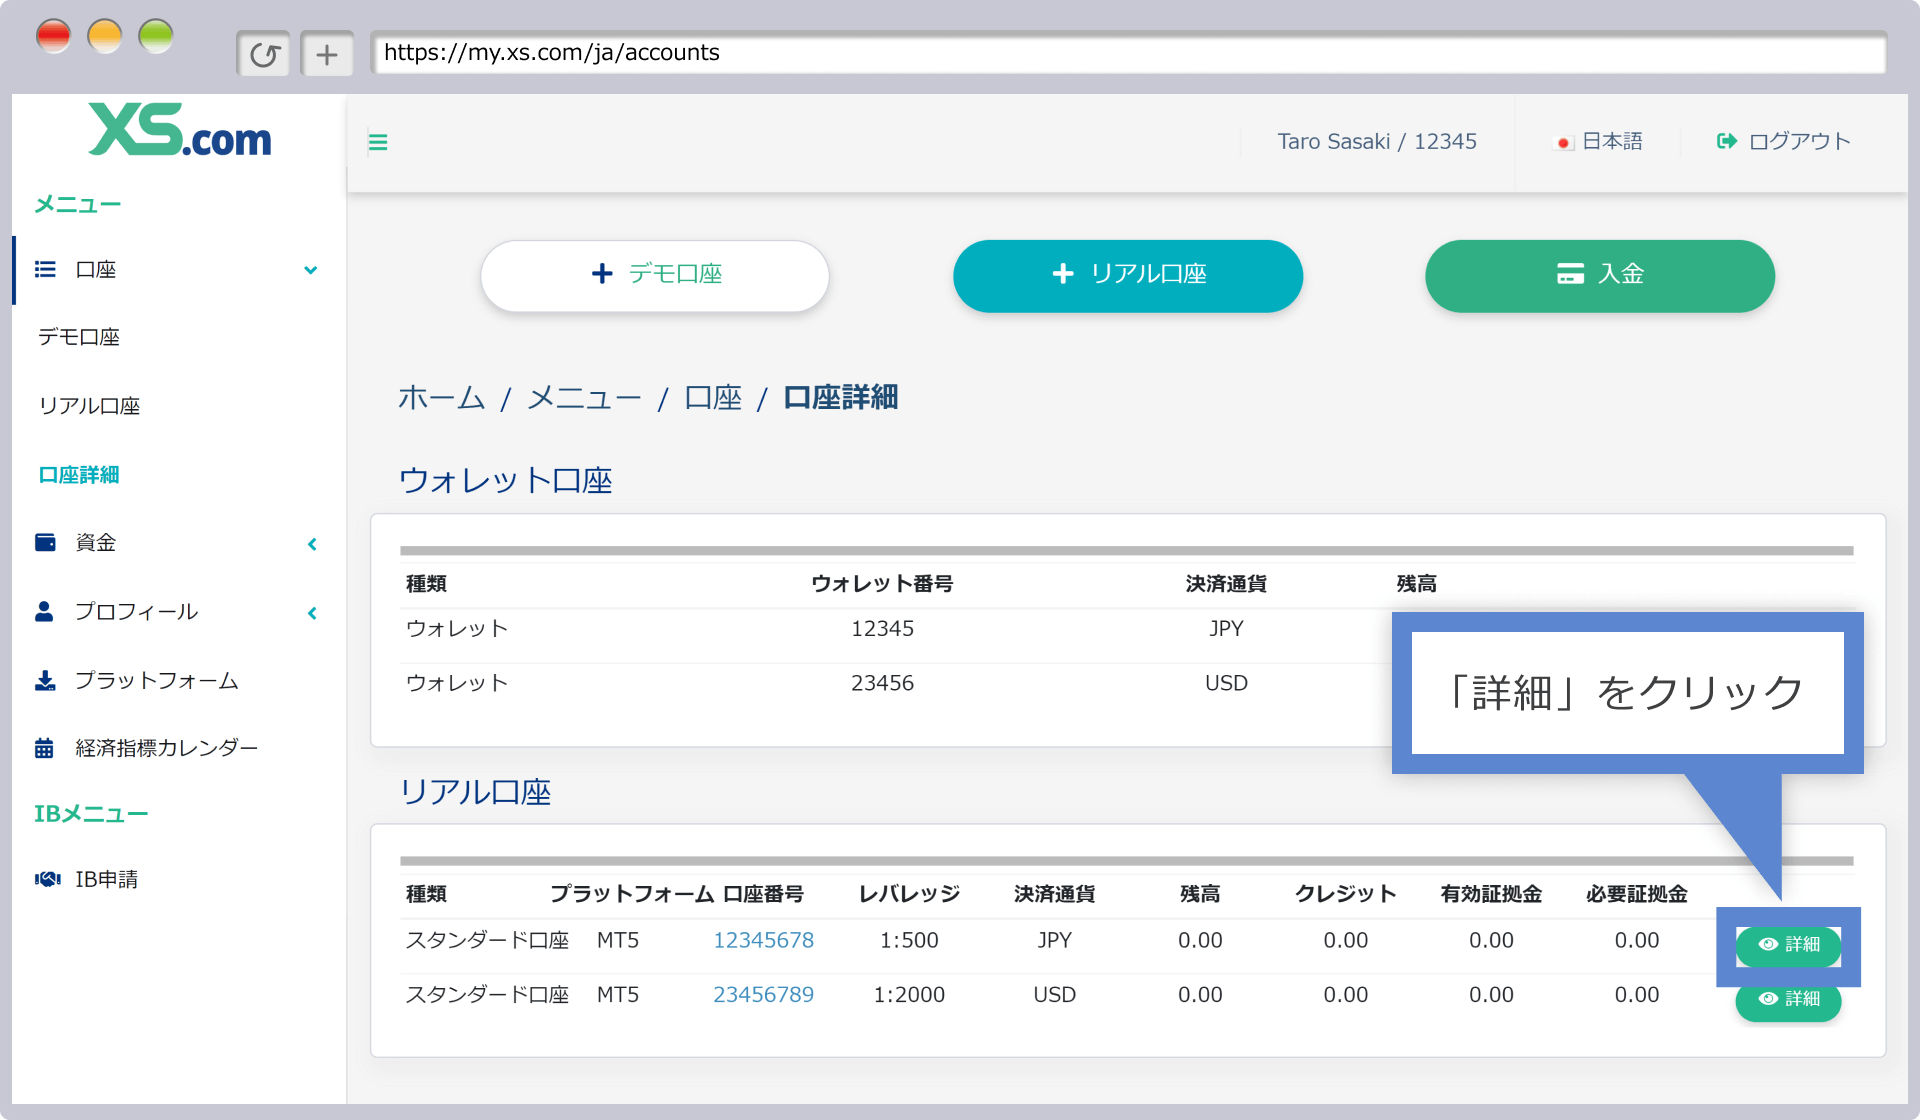This screenshot has height=1120, width=1920.
Task: Go to 口座 in the breadcrumb
Action: [x=713, y=398]
